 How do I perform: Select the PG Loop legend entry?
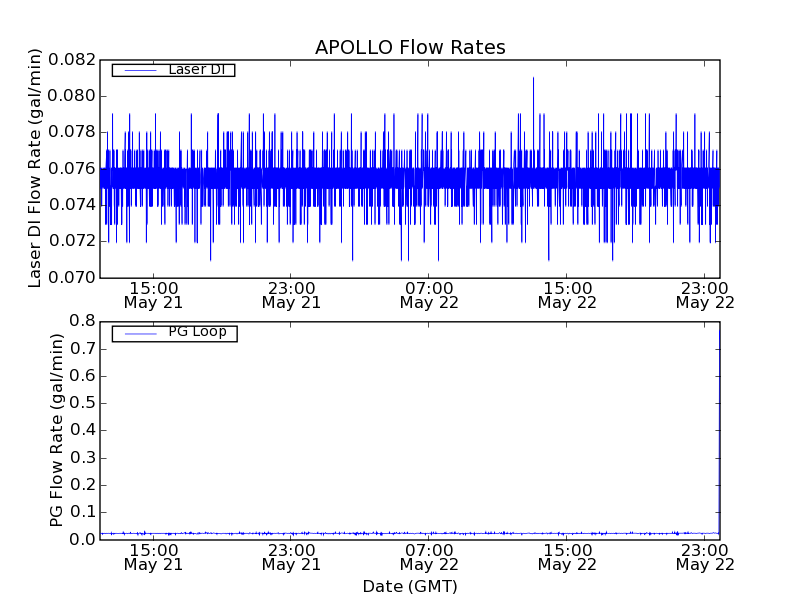[x=196, y=332]
